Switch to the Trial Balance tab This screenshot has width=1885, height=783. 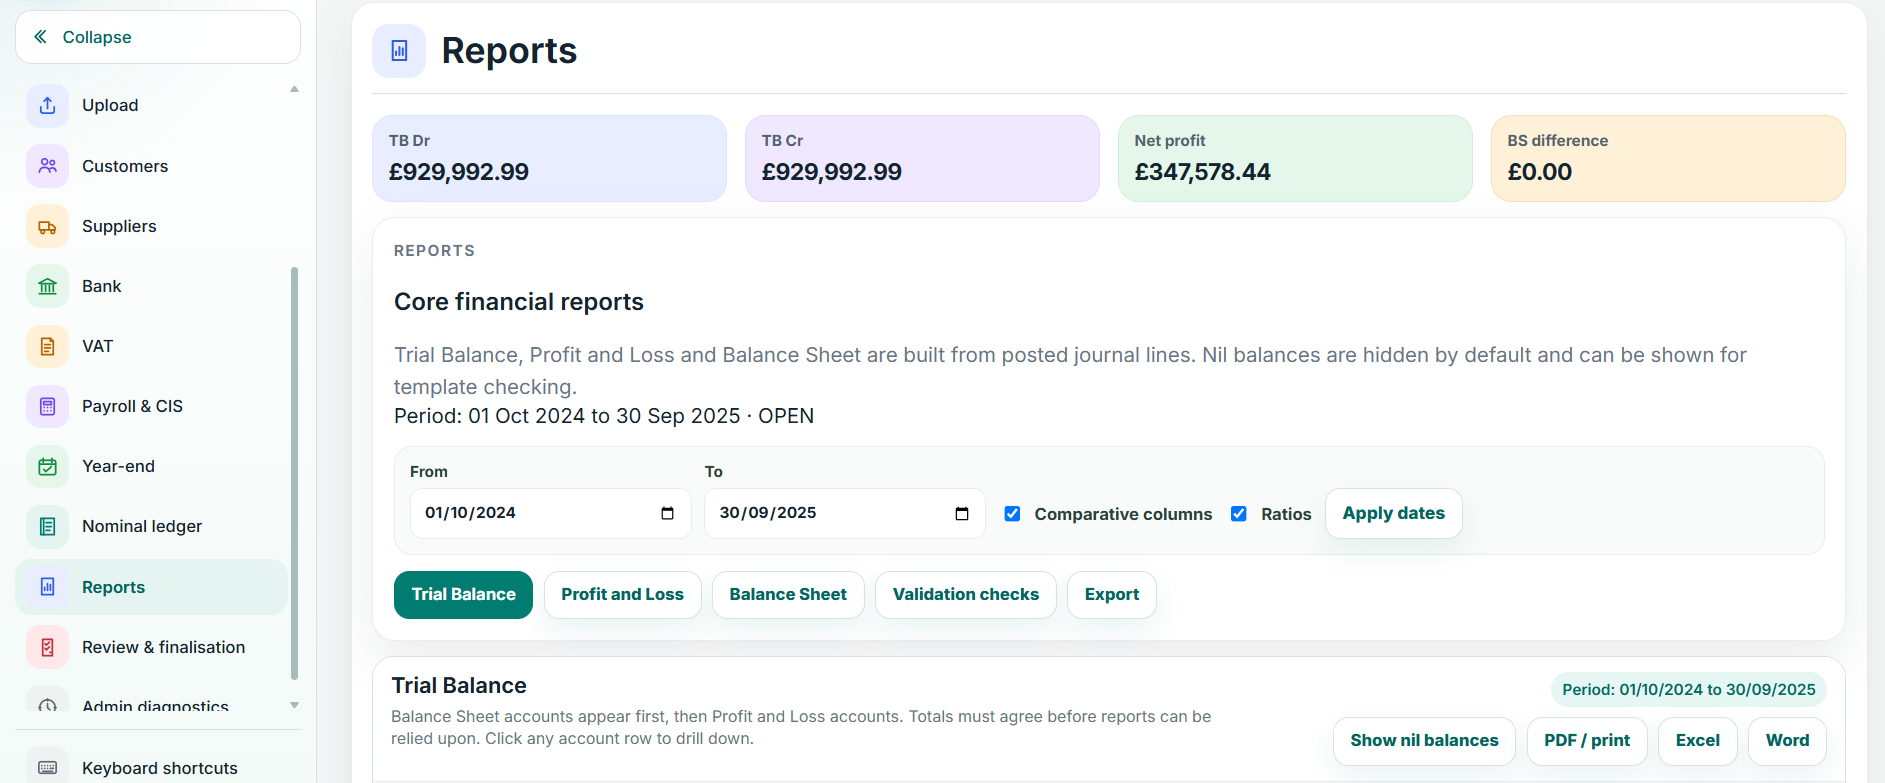(x=463, y=595)
